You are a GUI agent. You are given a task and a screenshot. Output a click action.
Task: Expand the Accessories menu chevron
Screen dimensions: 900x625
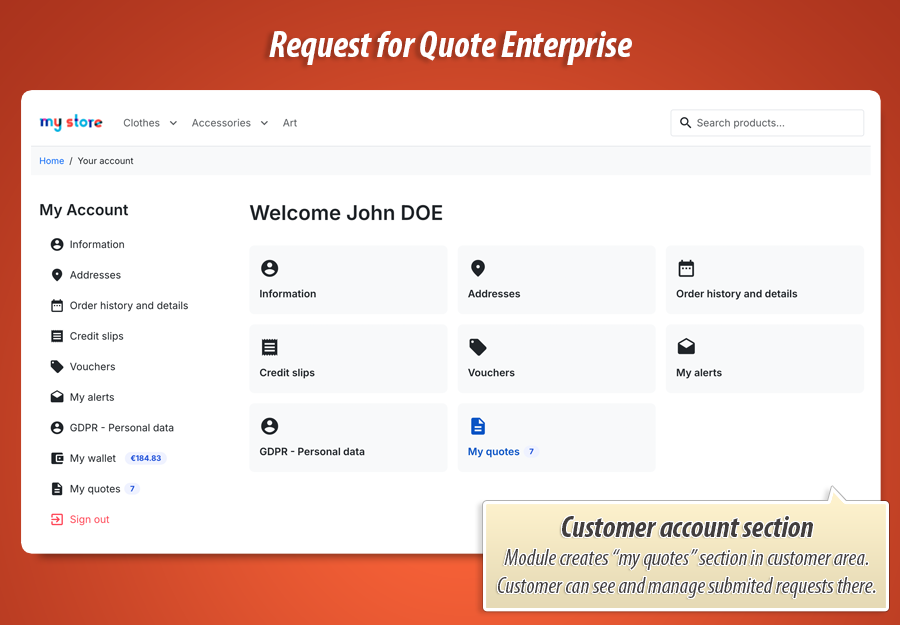(x=264, y=123)
